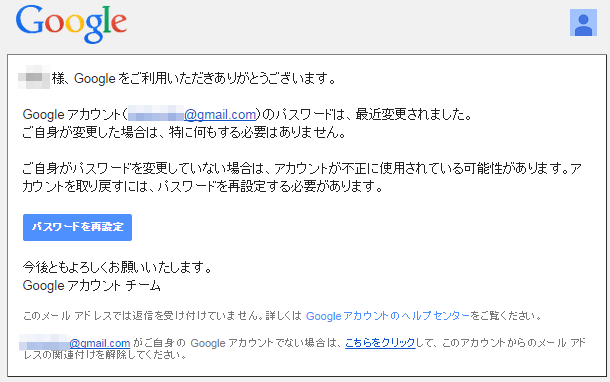The image size is (610, 382).
Task: Click the greeting line ending with ありがとうございます
Action: pyautogui.click(x=194, y=79)
